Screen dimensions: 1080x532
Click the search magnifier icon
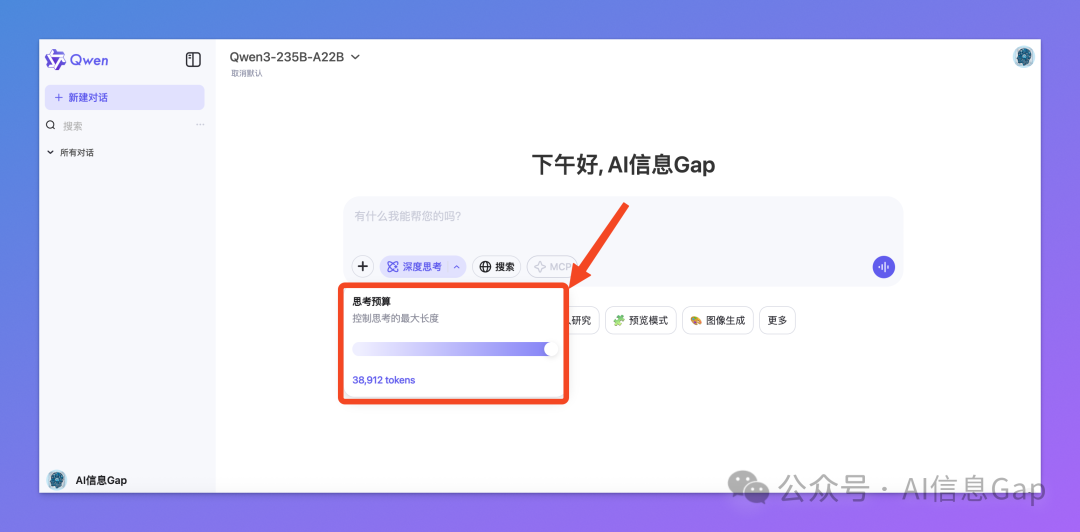[50, 125]
